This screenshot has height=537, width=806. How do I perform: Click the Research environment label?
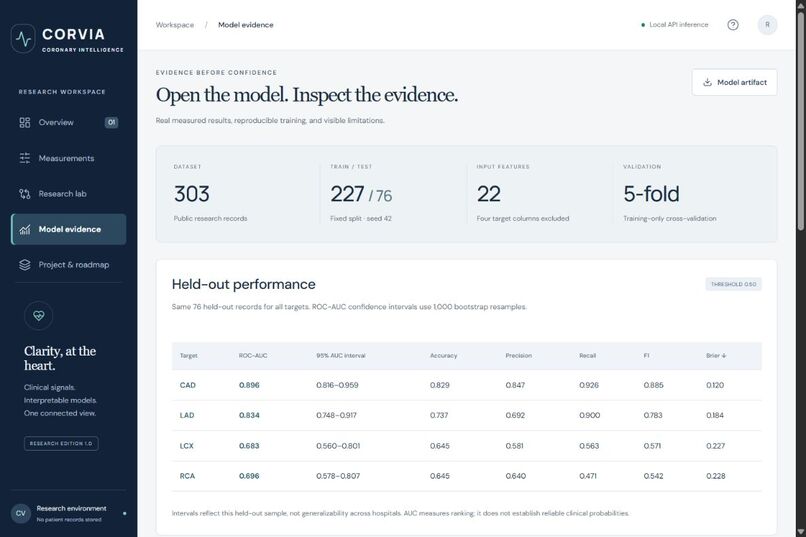[x=71, y=508]
